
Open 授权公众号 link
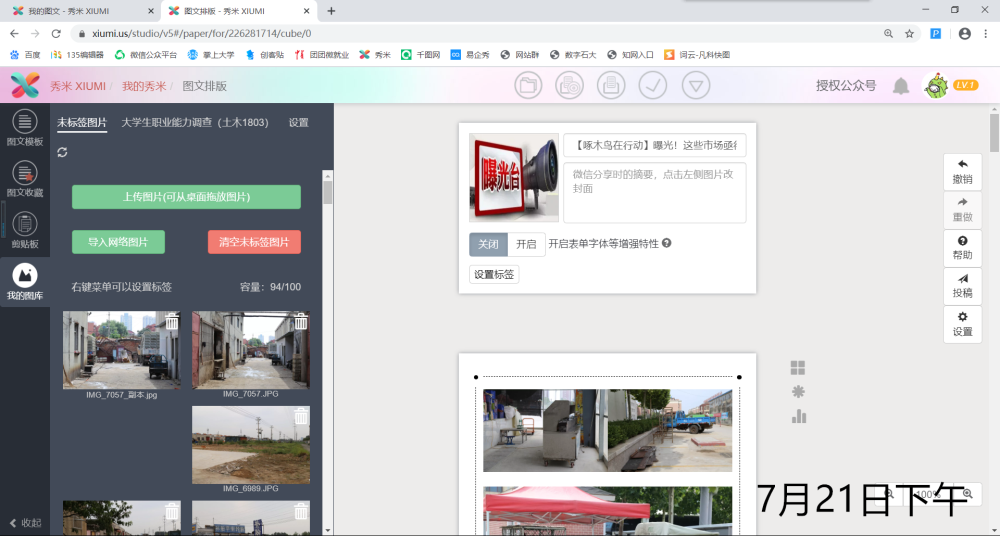tap(846, 86)
